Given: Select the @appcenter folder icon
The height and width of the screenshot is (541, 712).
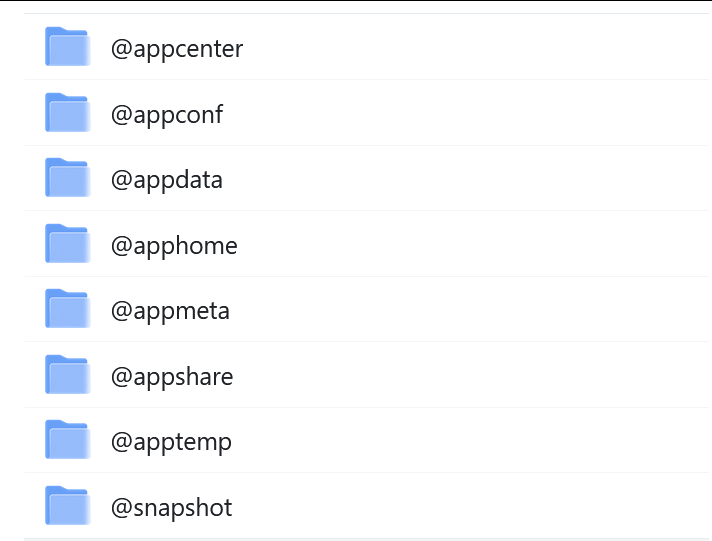Looking at the screenshot, I should [67, 46].
